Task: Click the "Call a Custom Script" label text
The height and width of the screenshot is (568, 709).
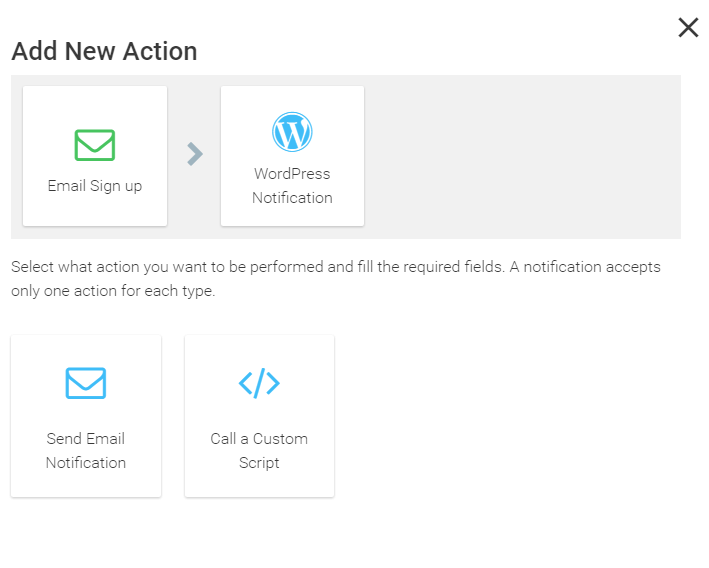Action: tap(259, 451)
